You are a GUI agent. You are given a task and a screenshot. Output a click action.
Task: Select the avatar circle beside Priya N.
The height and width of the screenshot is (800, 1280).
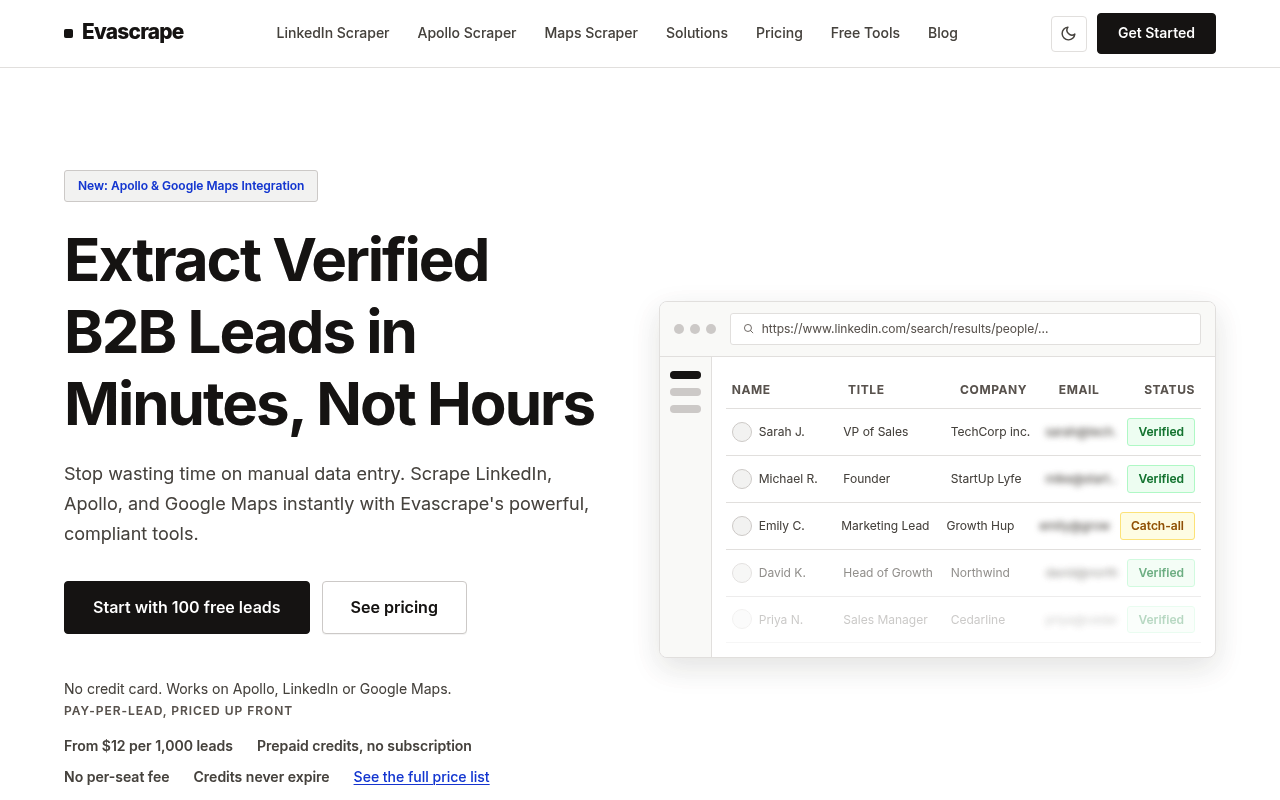[742, 620]
